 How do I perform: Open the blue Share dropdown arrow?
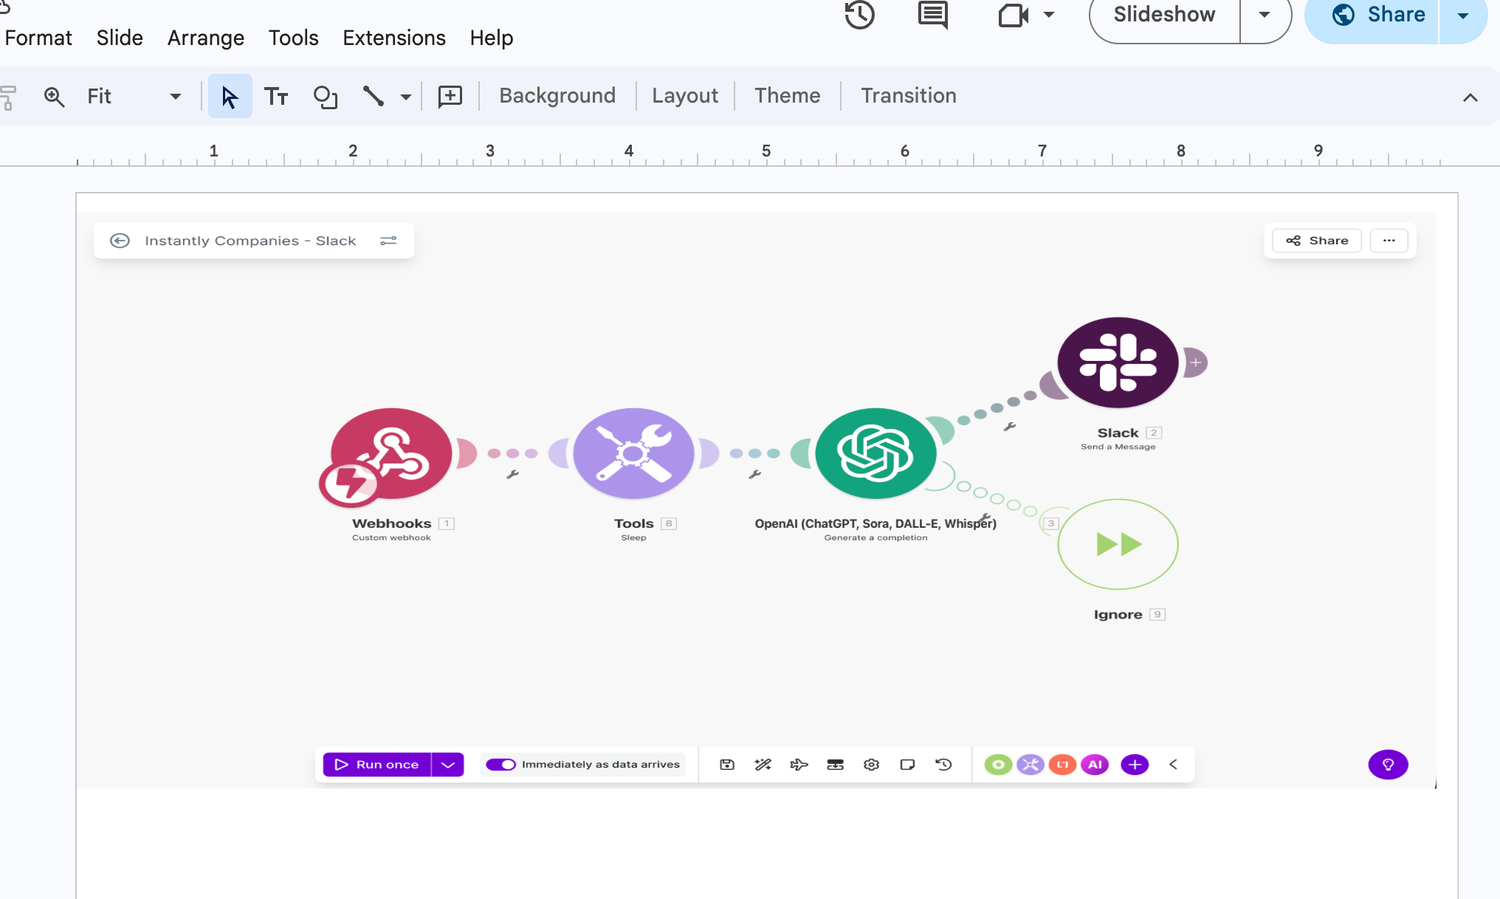coord(1463,15)
